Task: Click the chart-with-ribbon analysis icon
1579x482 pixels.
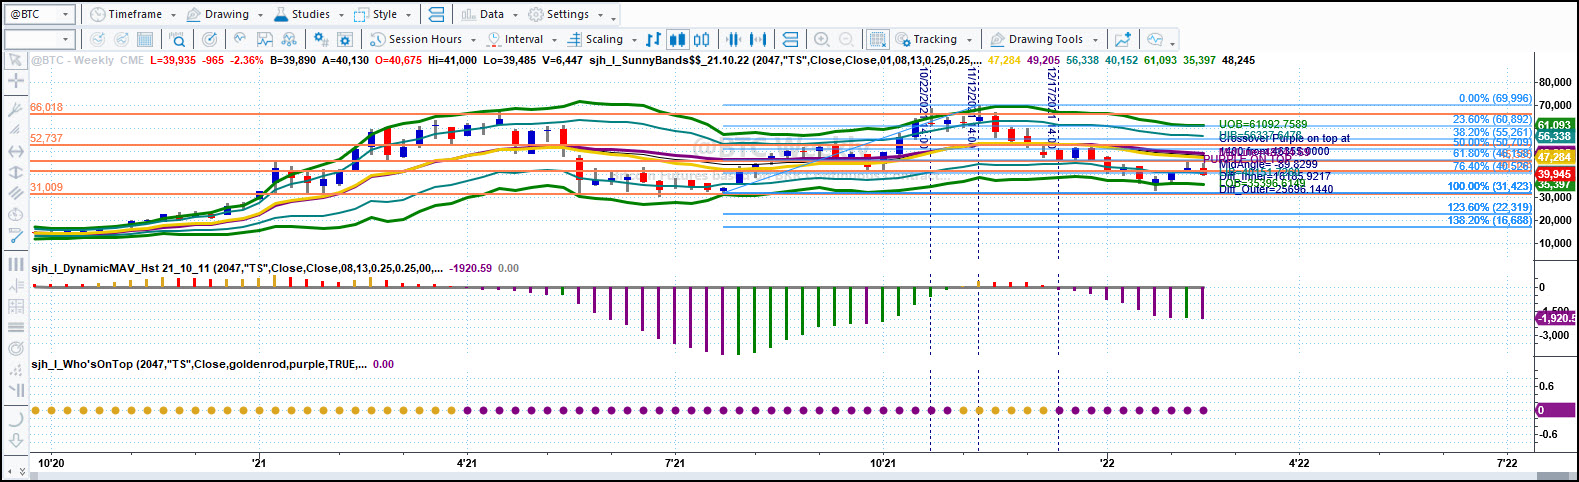Action: 265,39
